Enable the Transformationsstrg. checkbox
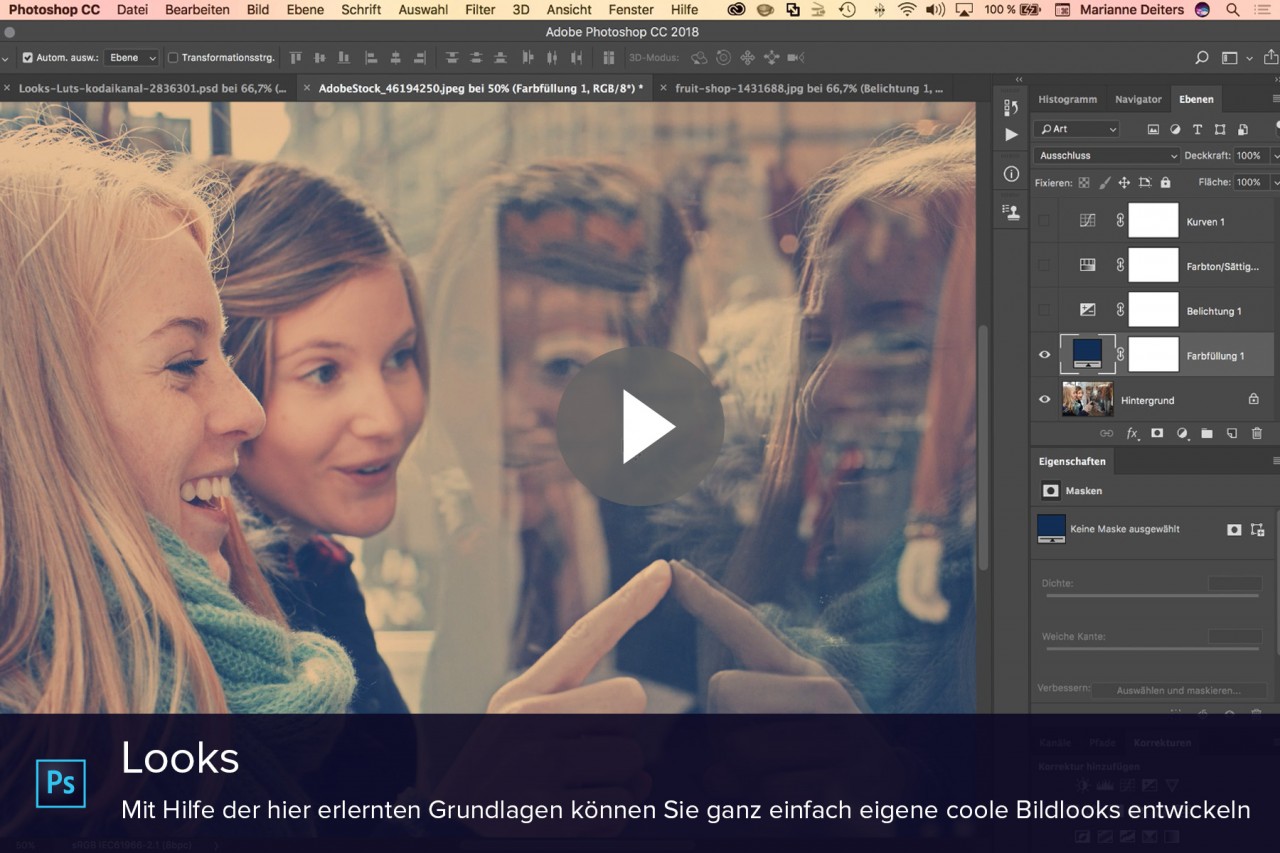 pos(173,58)
